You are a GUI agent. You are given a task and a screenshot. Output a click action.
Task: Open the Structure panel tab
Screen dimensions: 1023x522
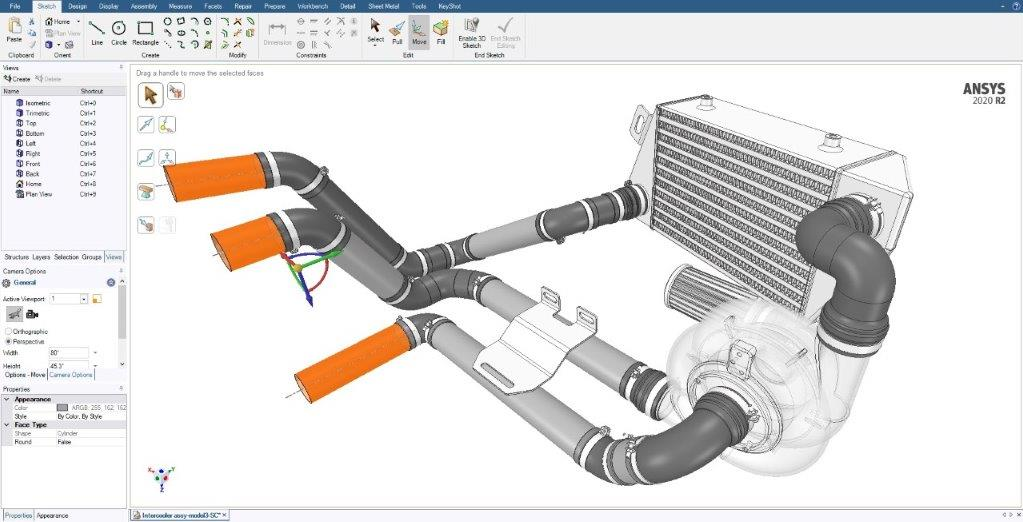click(x=17, y=257)
